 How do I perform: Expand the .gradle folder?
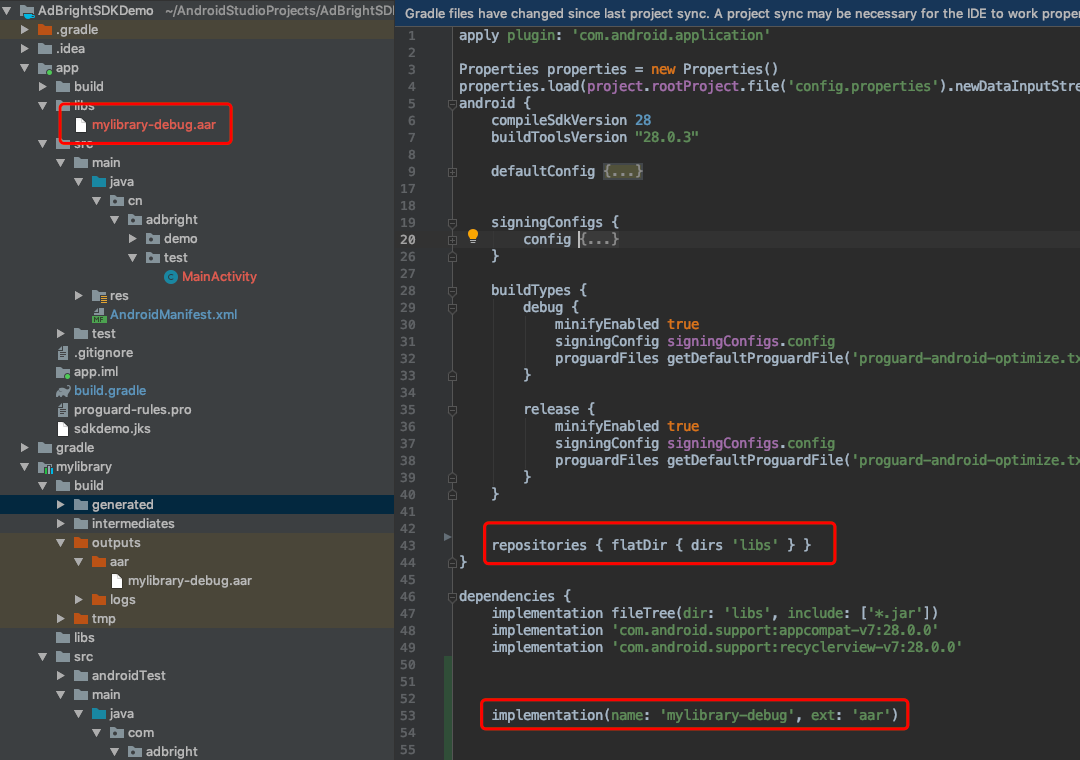pos(22,29)
